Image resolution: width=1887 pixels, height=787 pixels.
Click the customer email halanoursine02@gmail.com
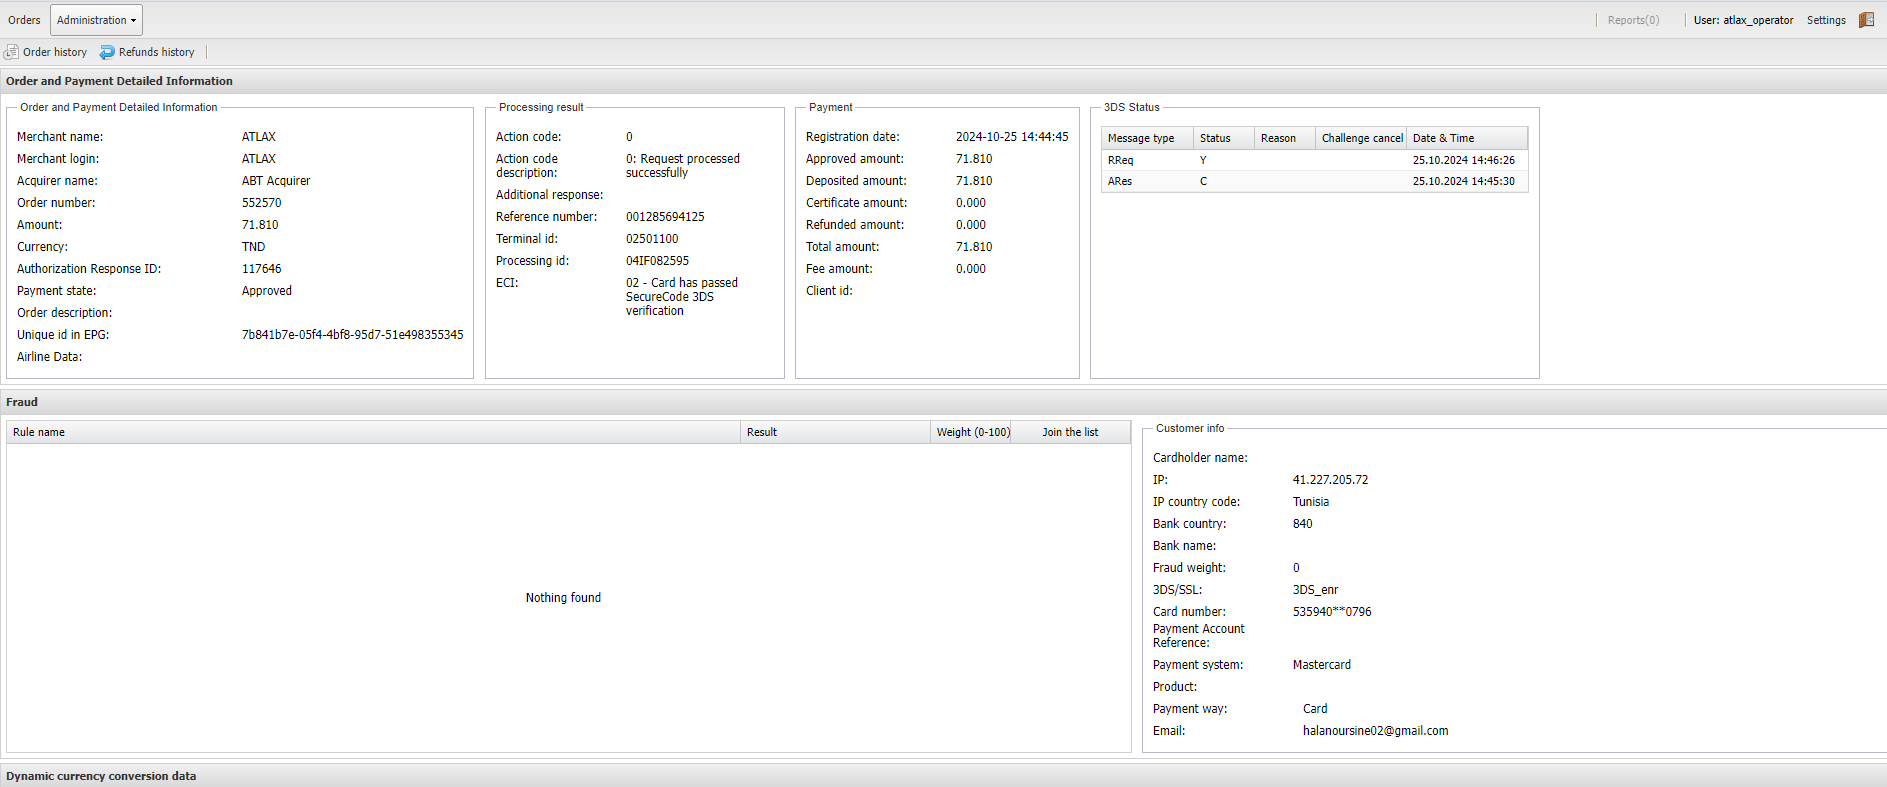[x=1375, y=731]
